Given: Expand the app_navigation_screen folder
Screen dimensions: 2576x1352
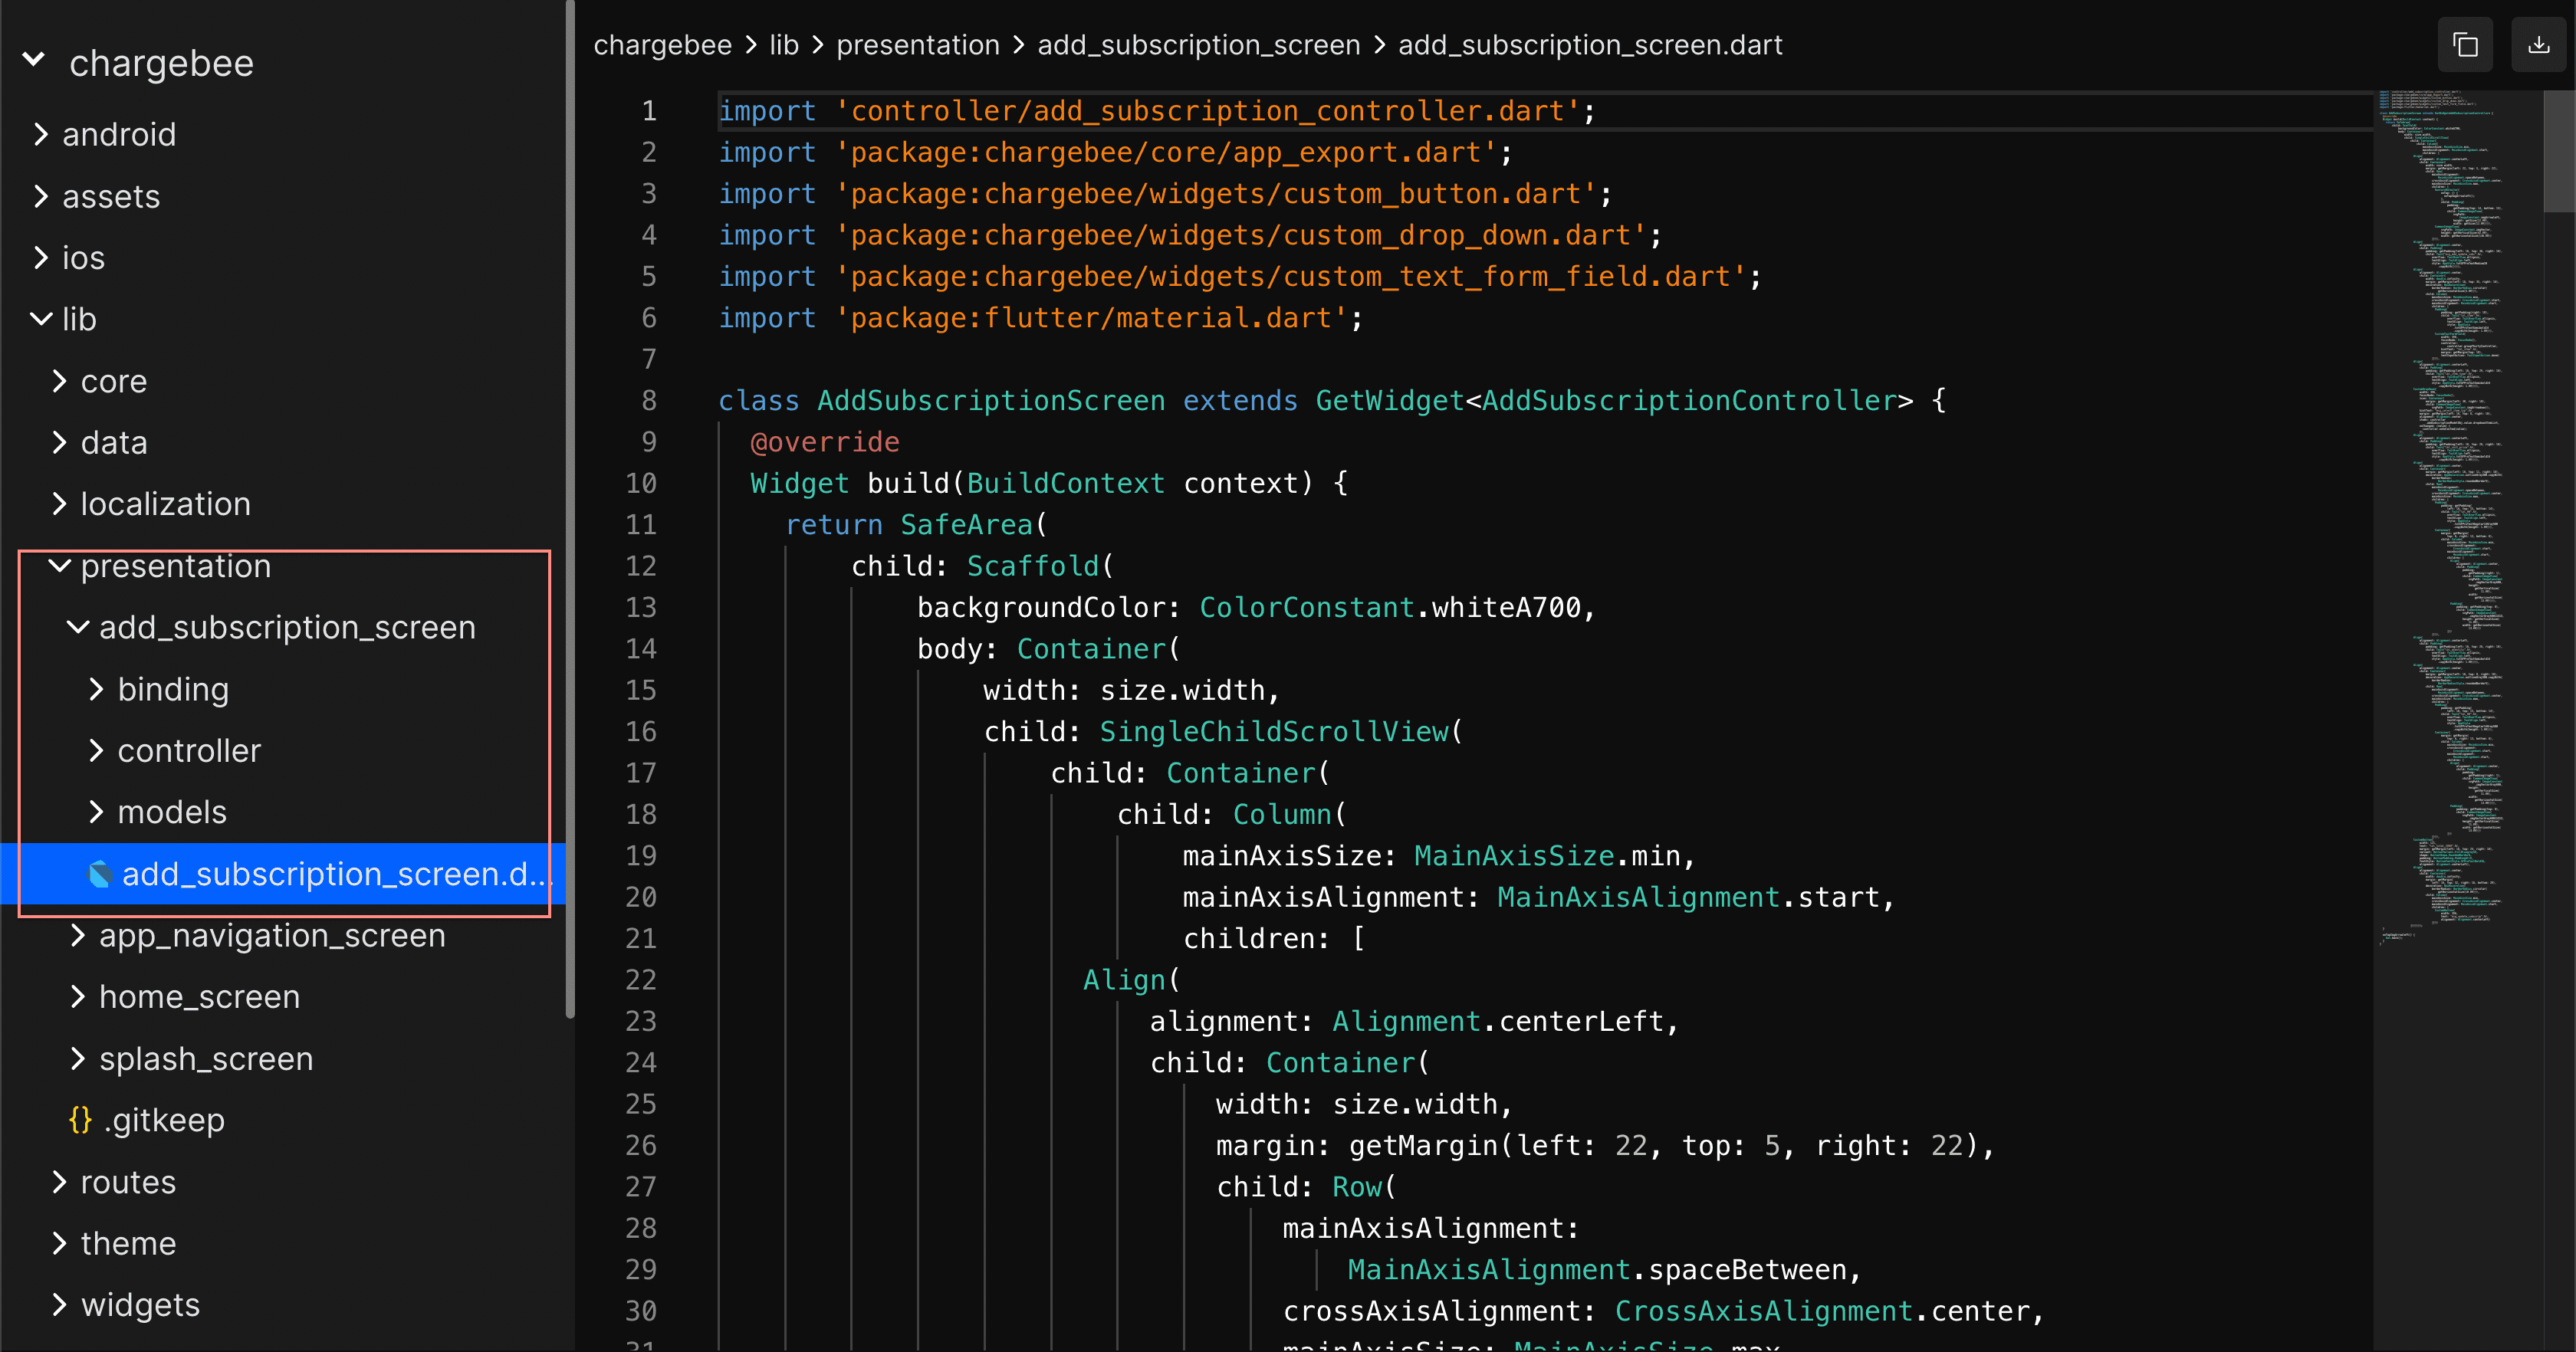Looking at the screenshot, I should [x=78, y=936].
